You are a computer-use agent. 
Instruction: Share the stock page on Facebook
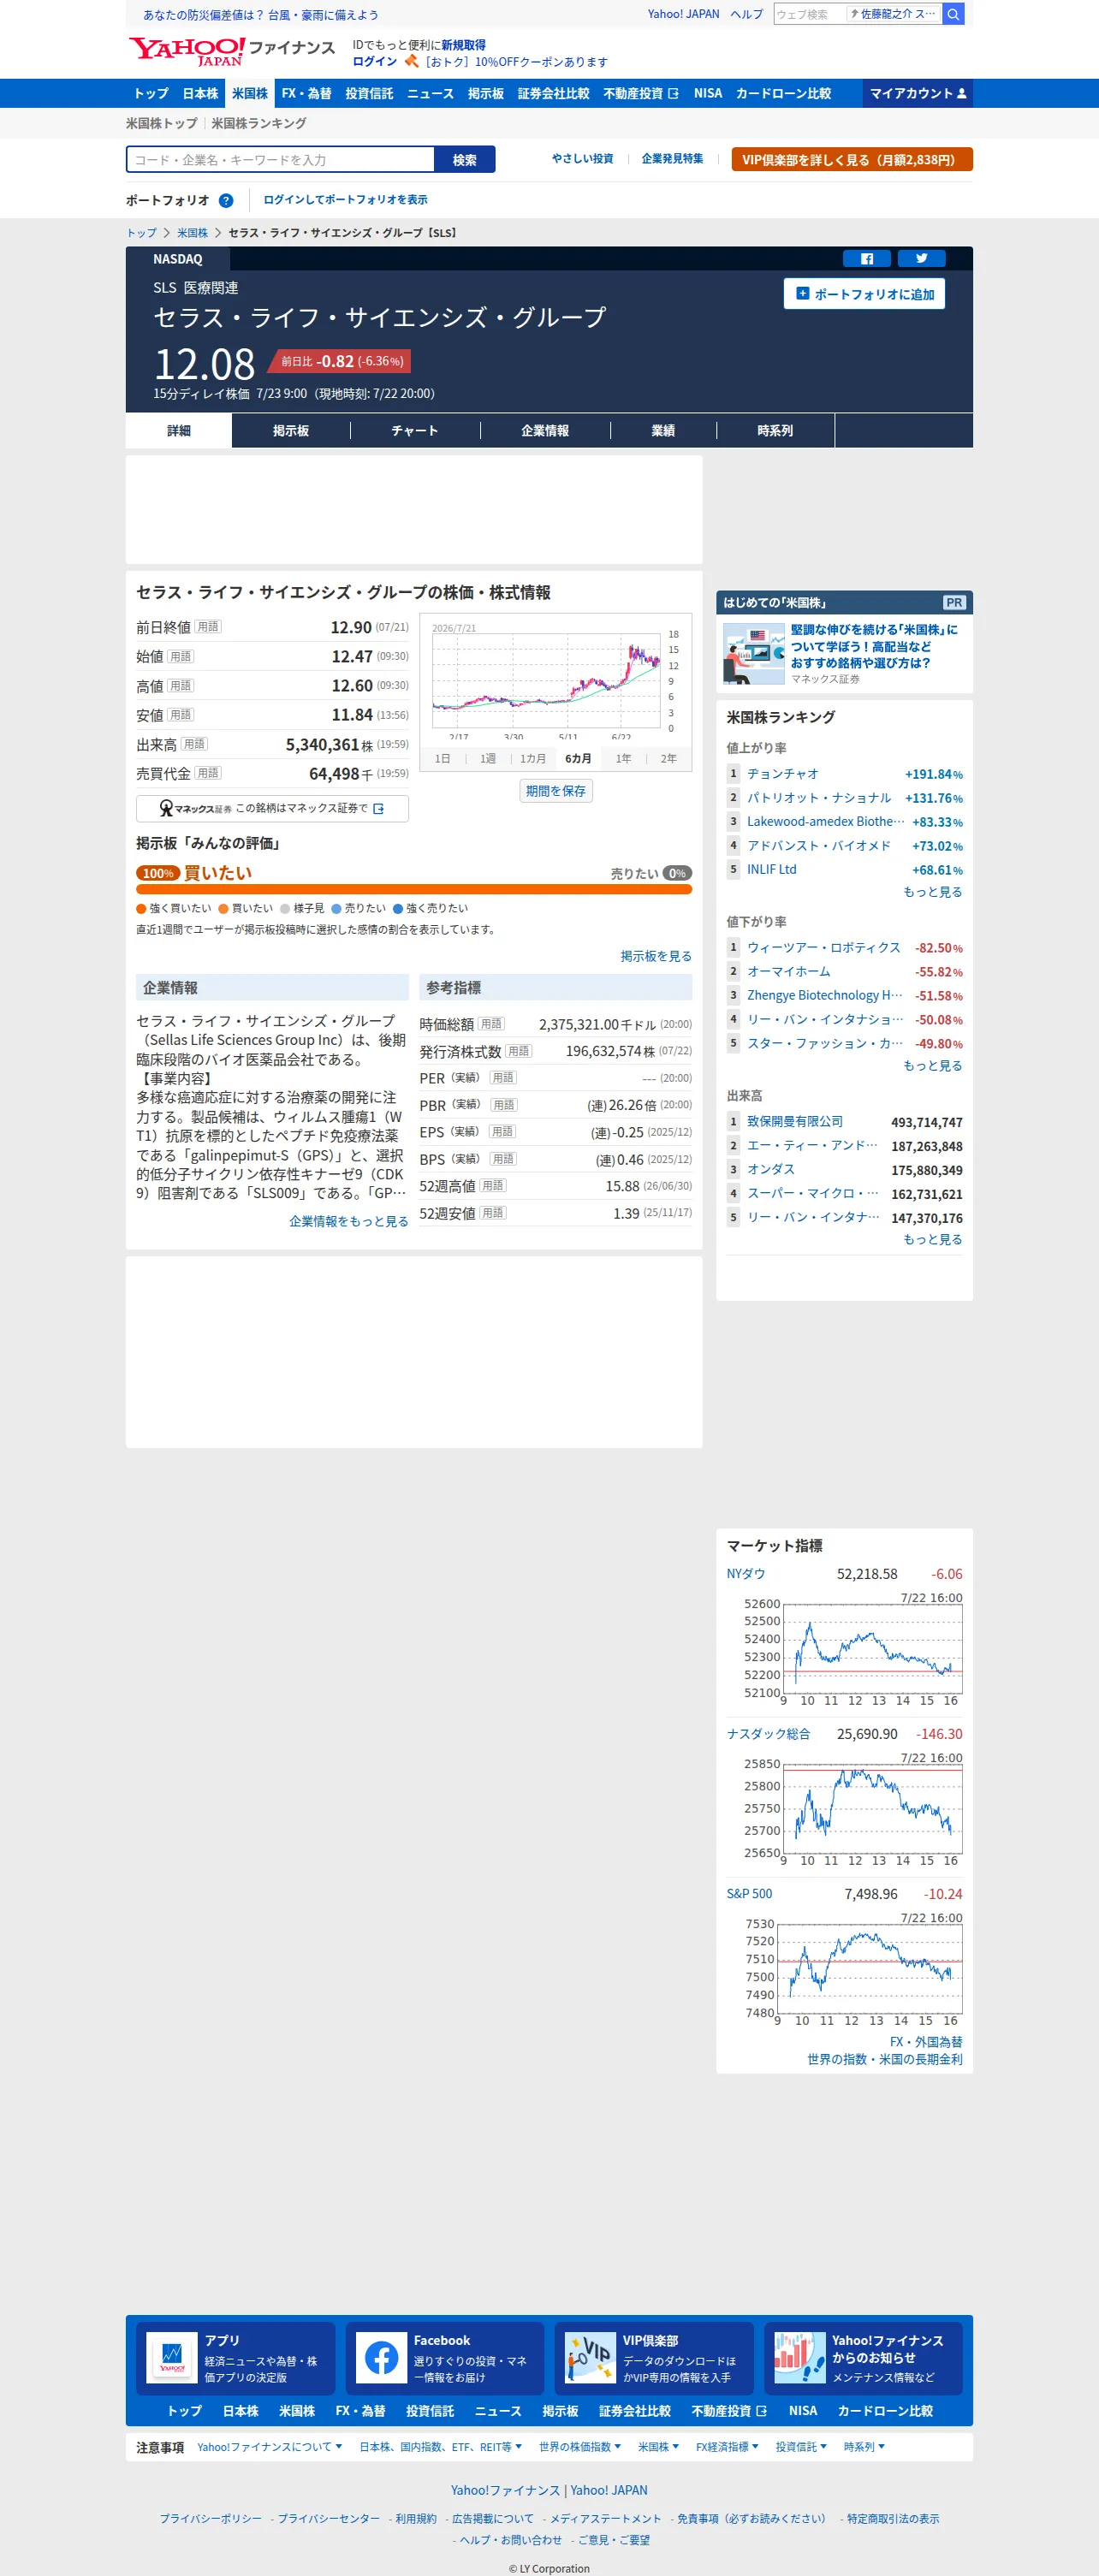point(867,259)
